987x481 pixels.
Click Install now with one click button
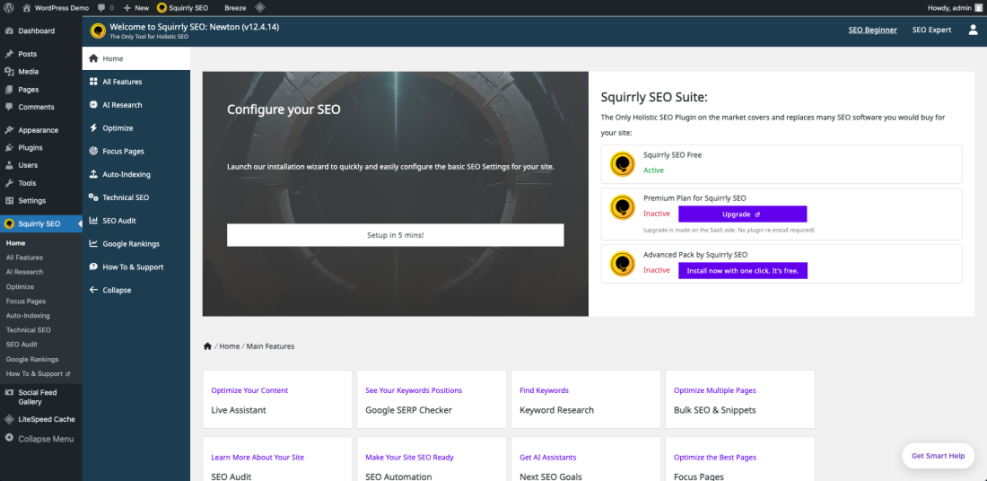pyautogui.click(x=742, y=271)
